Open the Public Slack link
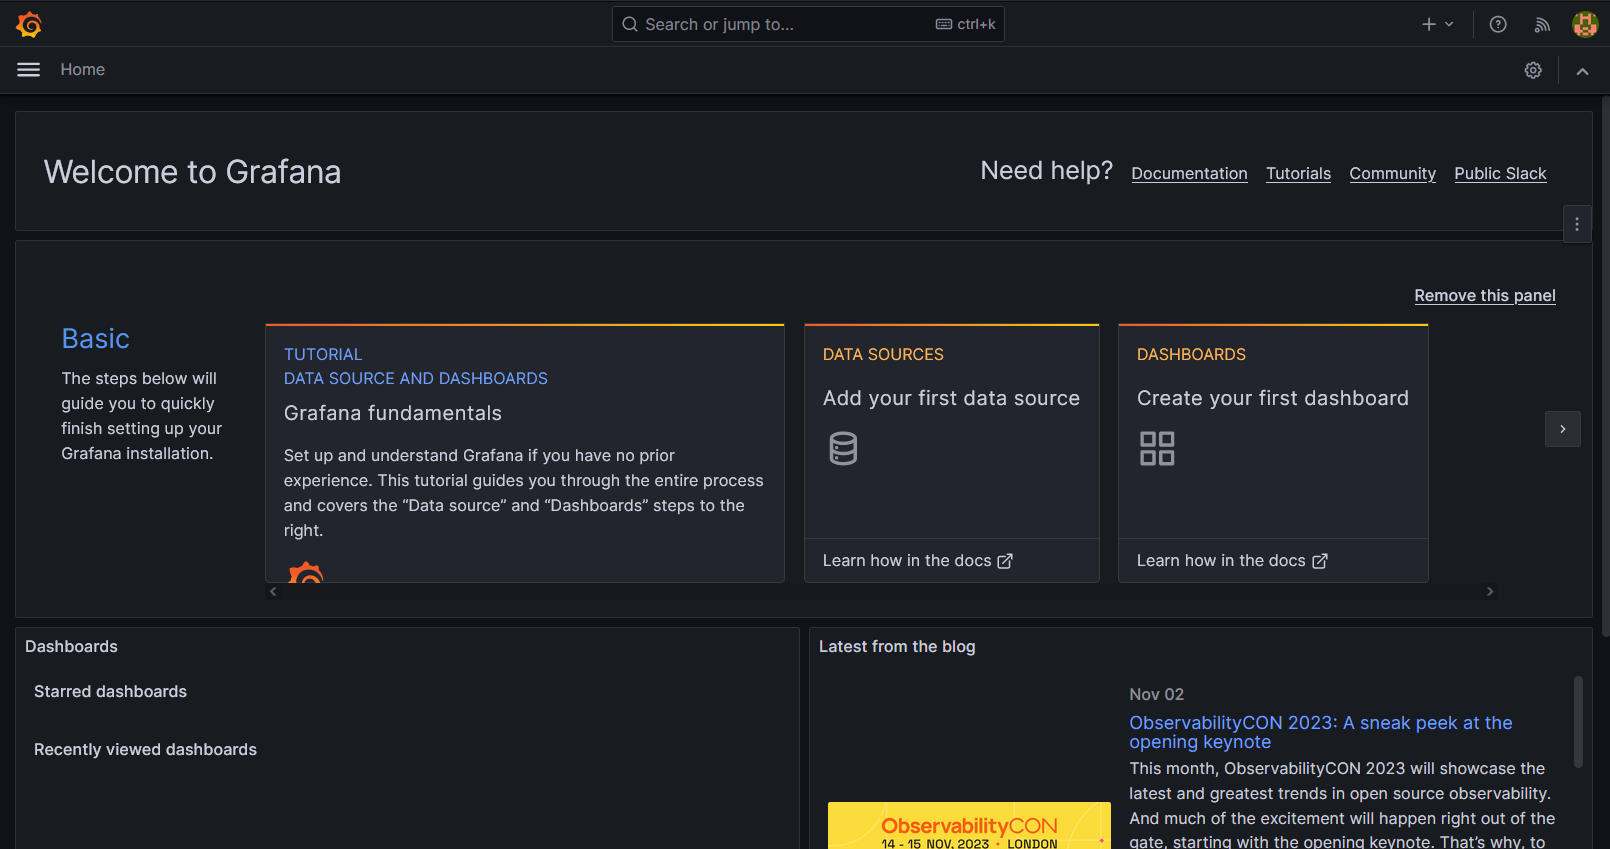The width and height of the screenshot is (1610, 849). [1500, 173]
